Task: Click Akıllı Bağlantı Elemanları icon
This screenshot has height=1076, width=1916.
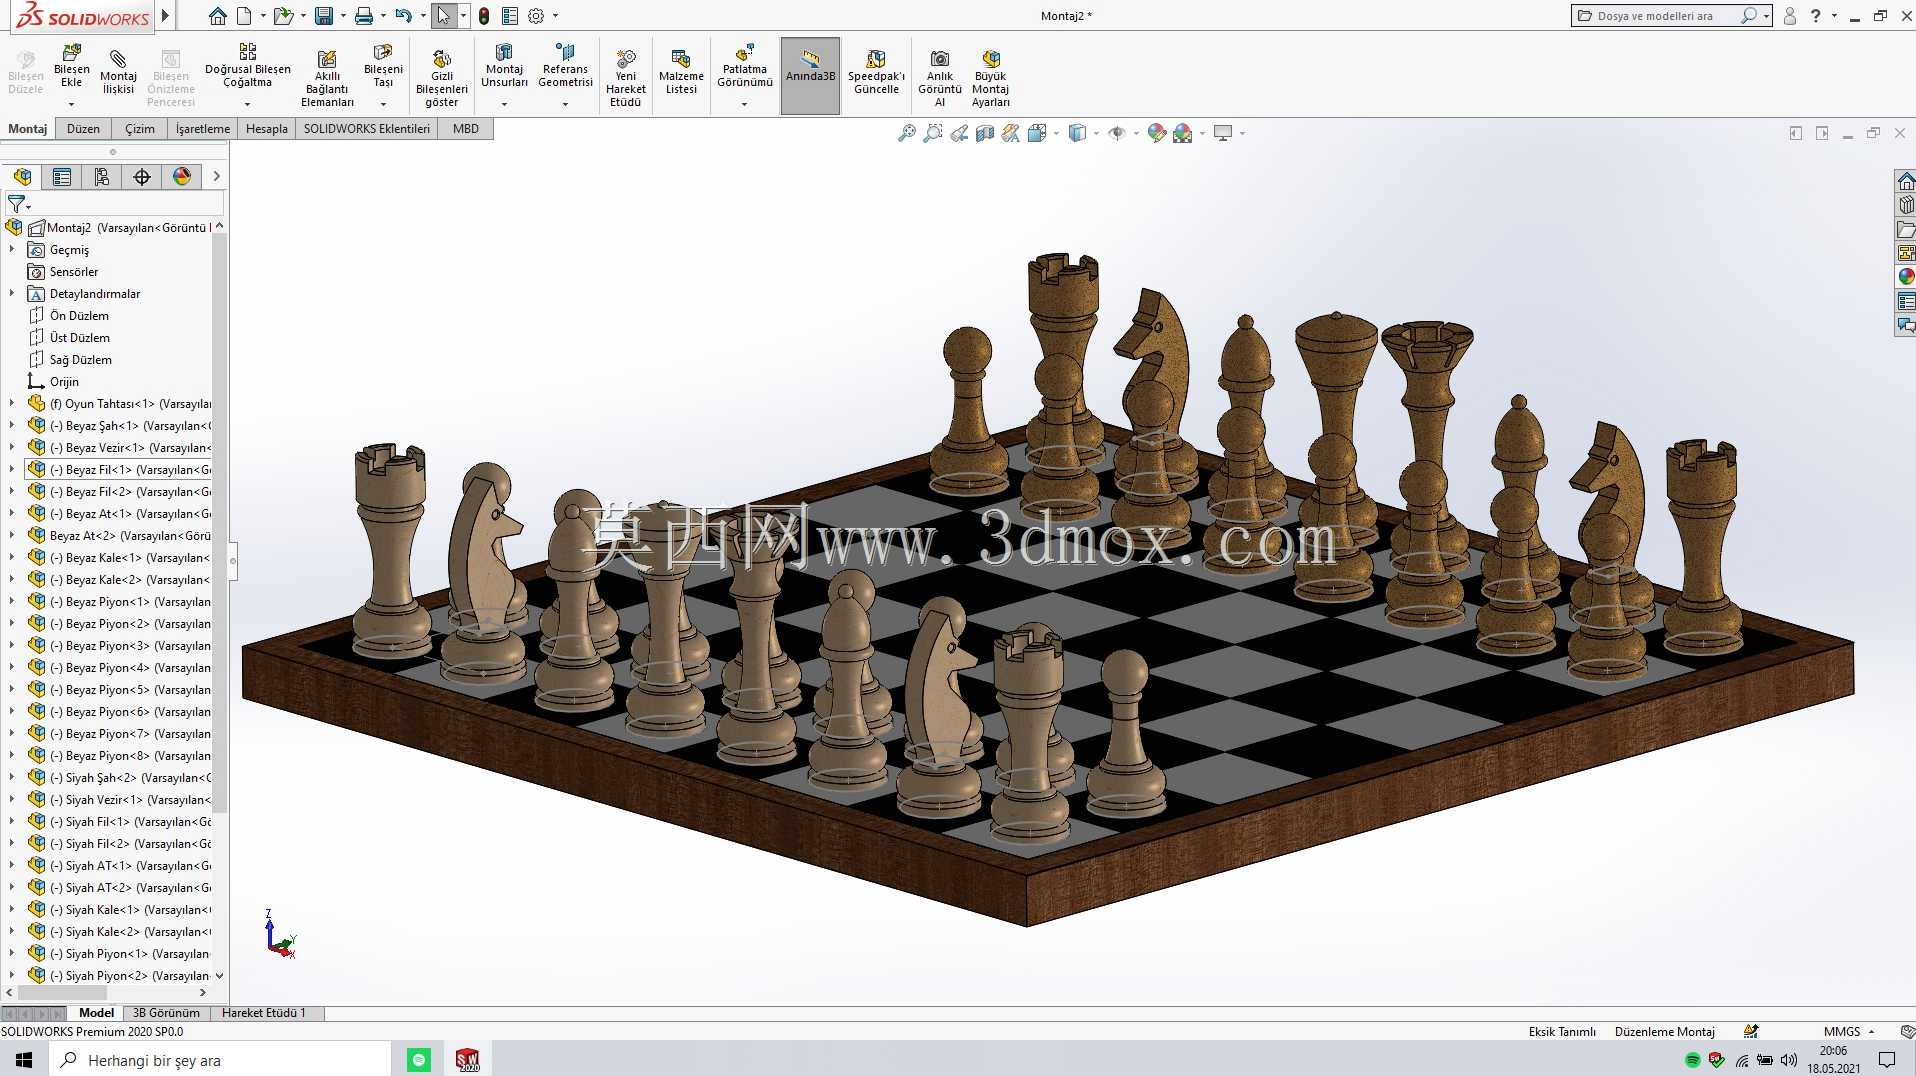Action: click(327, 78)
